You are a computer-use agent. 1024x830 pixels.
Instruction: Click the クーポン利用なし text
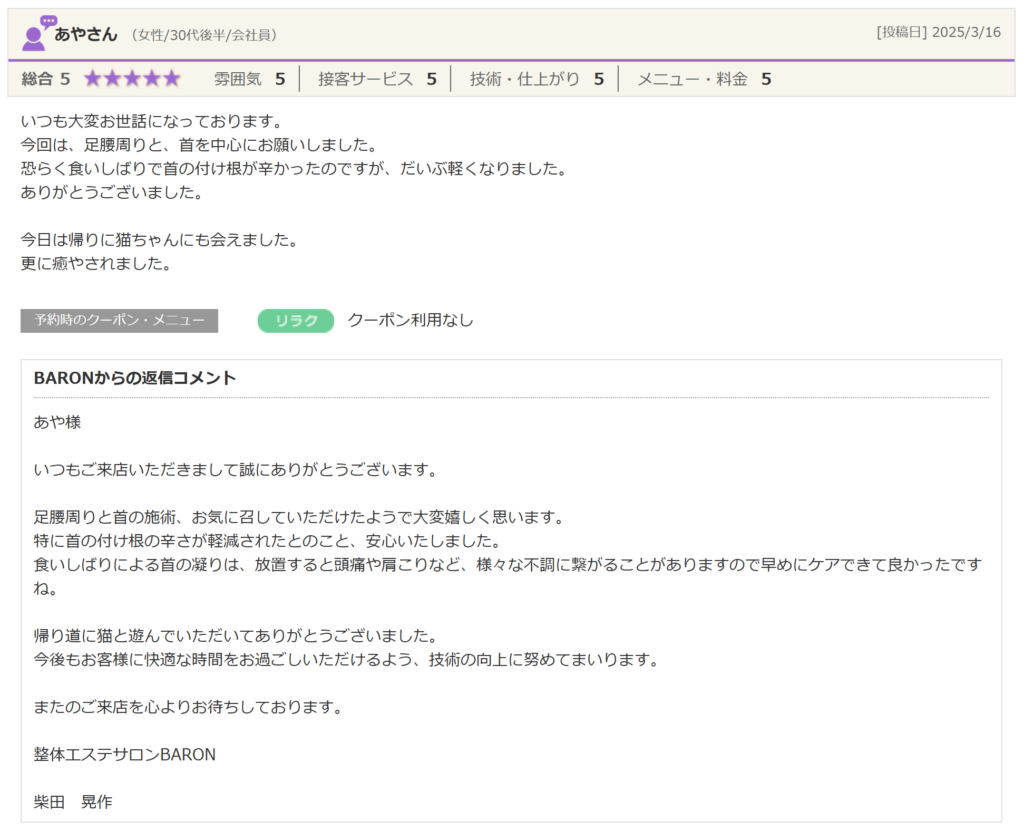pyautogui.click(x=410, y=320)
